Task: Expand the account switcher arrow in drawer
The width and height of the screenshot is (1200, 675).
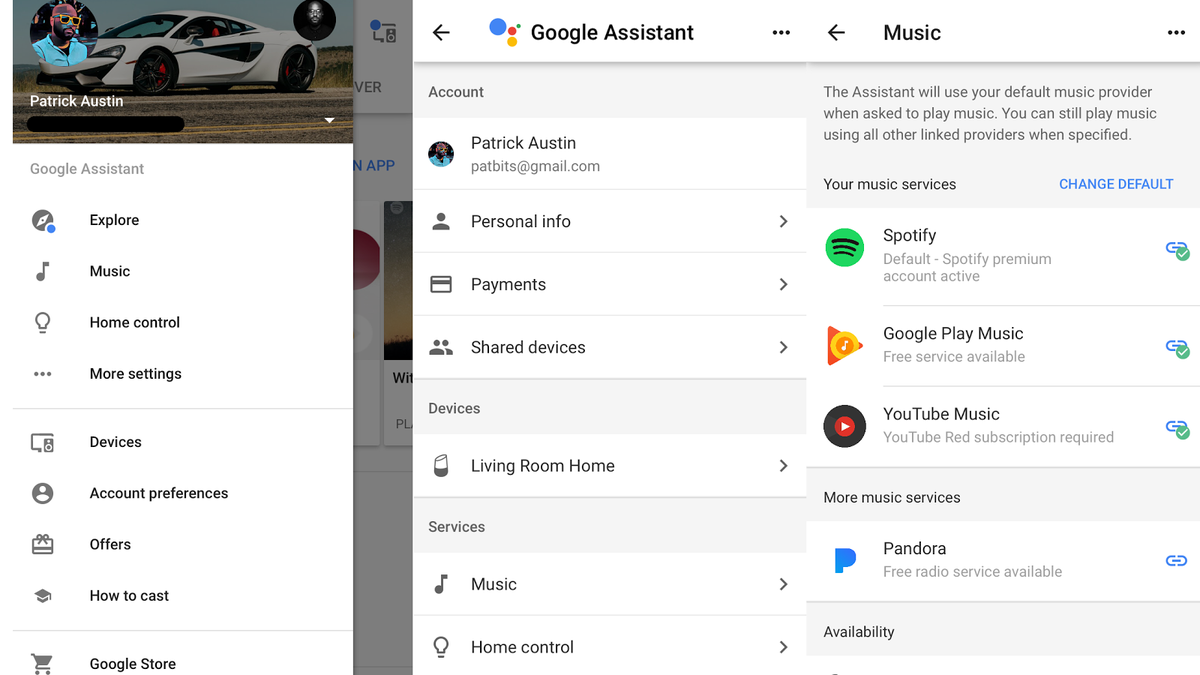Action: tap(330, 121)
